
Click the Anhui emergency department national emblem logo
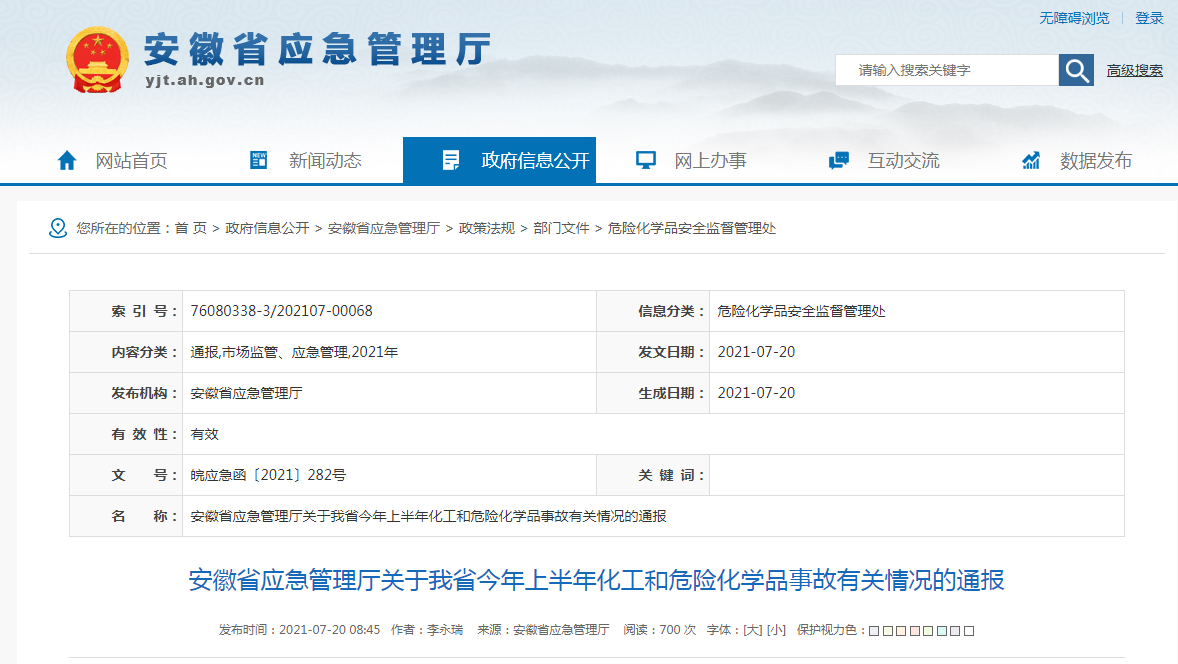click(97, 60)
